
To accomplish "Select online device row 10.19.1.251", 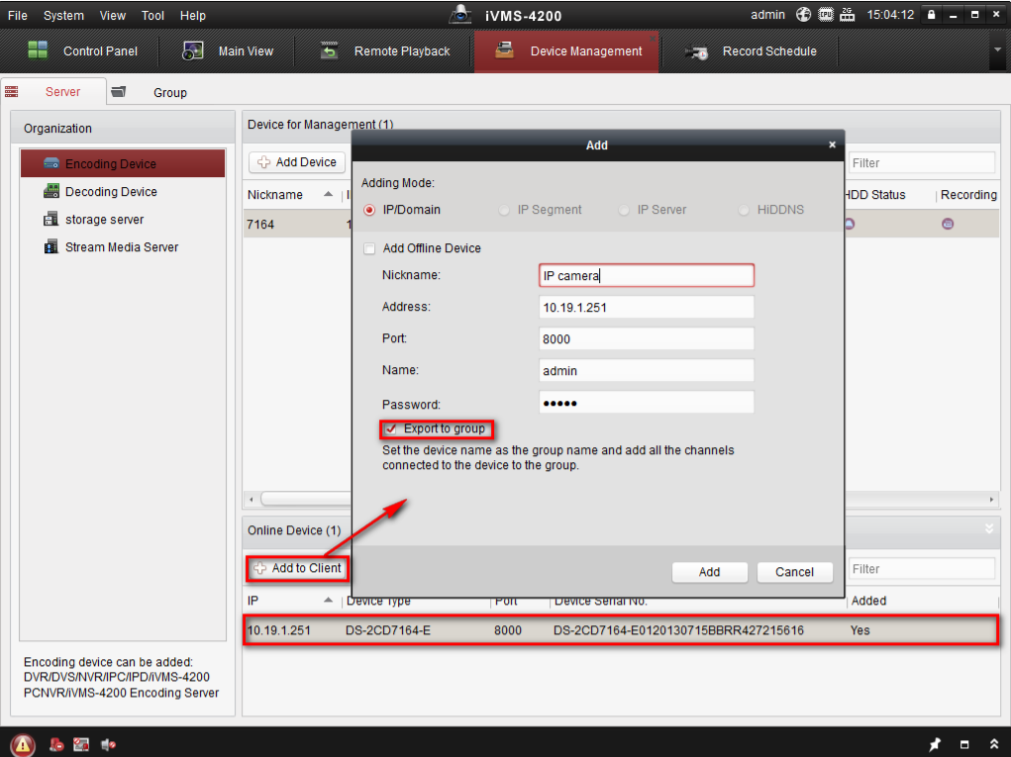I will click(621, 630).
